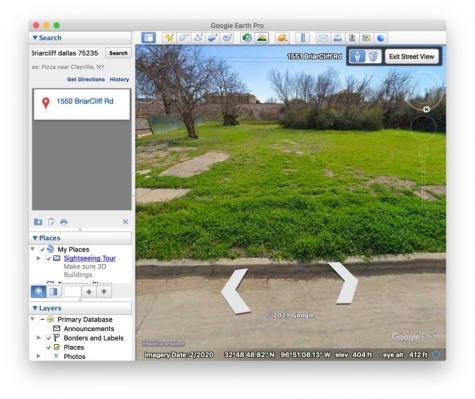Move selected place down arrow

104,292
